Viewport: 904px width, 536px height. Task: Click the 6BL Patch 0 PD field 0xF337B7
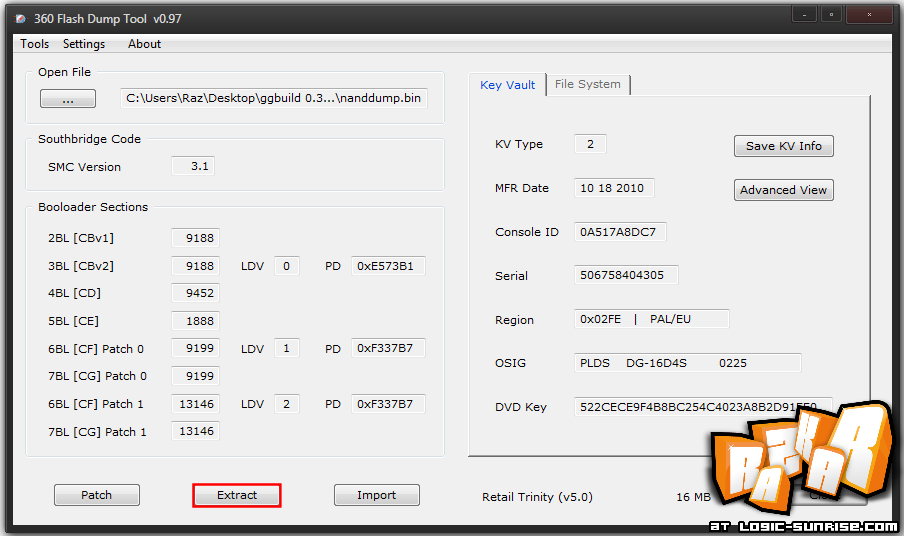(389, 348)
